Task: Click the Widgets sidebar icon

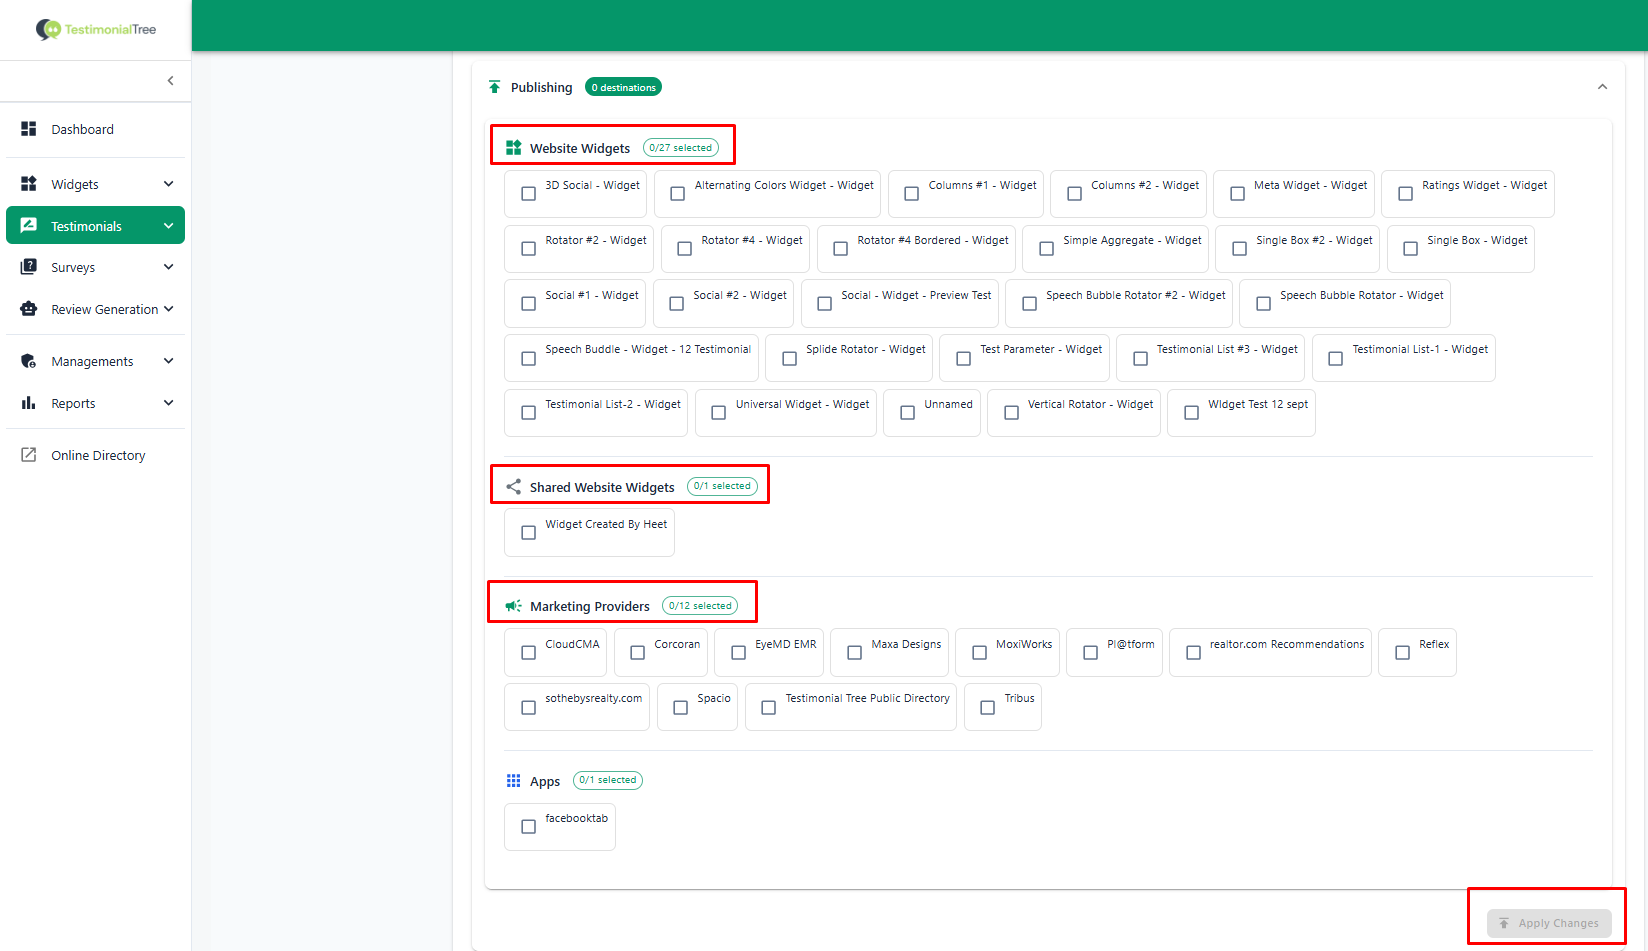Action: (x=29, y=184)
